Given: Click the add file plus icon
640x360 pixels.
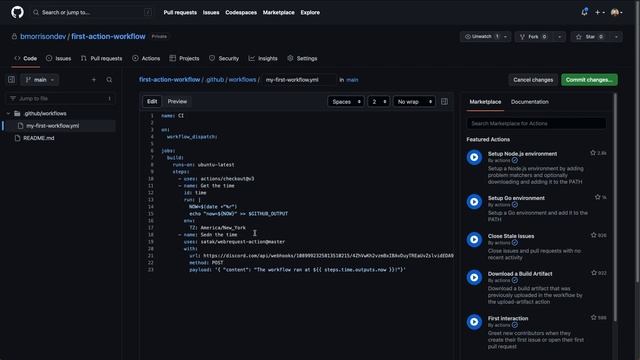Looking at the screenshot, I should click(x=94, y=80).
